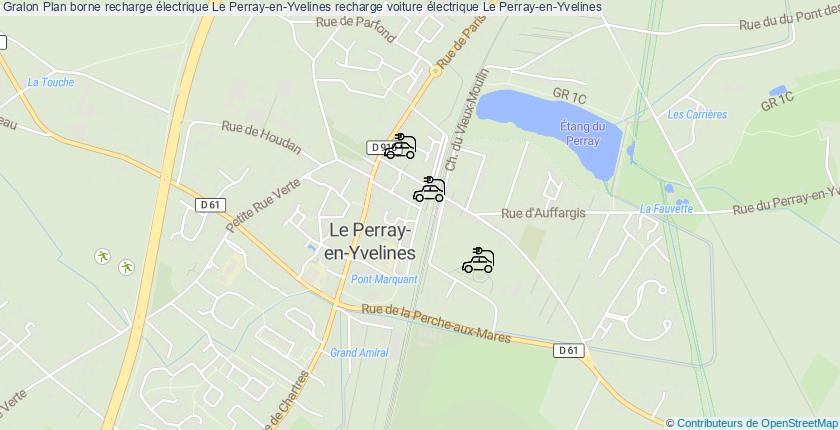Click the Le Perray-en-Yvelines town label
The width and height of the screenshot is (840, 430).
click(x=370, y=242)
